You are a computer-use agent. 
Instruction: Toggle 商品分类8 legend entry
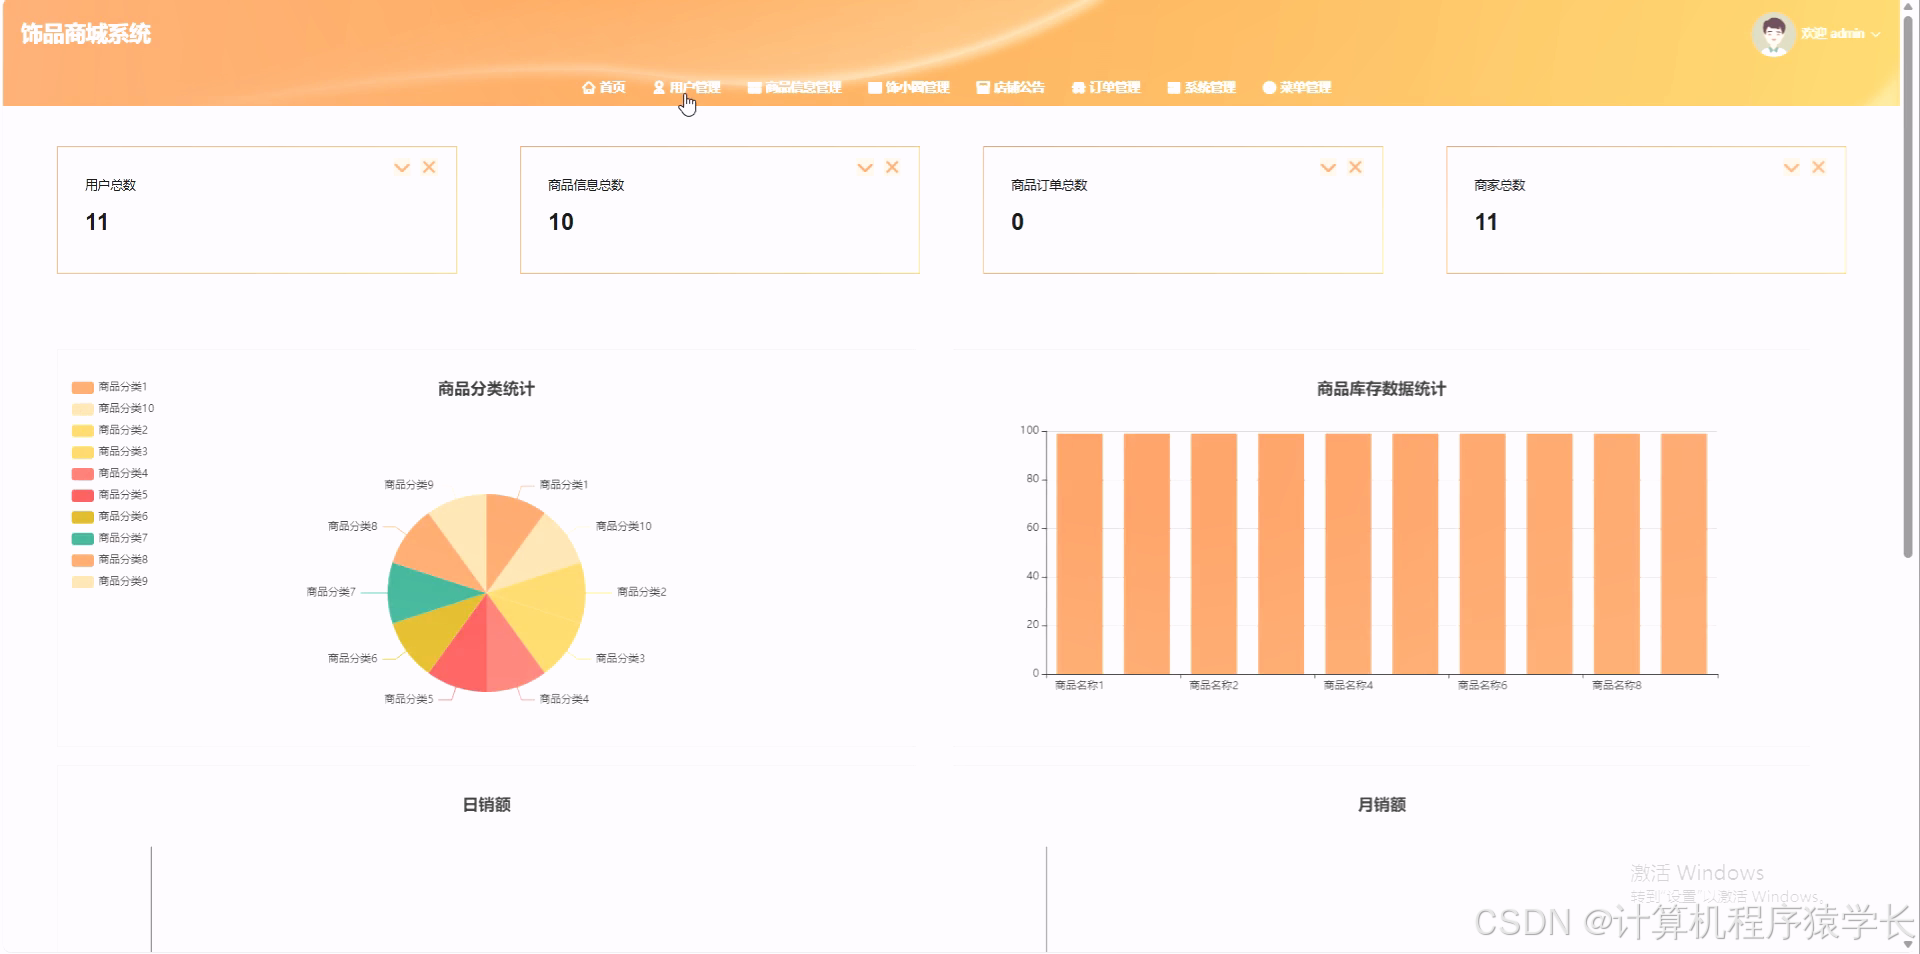point(110,560)
